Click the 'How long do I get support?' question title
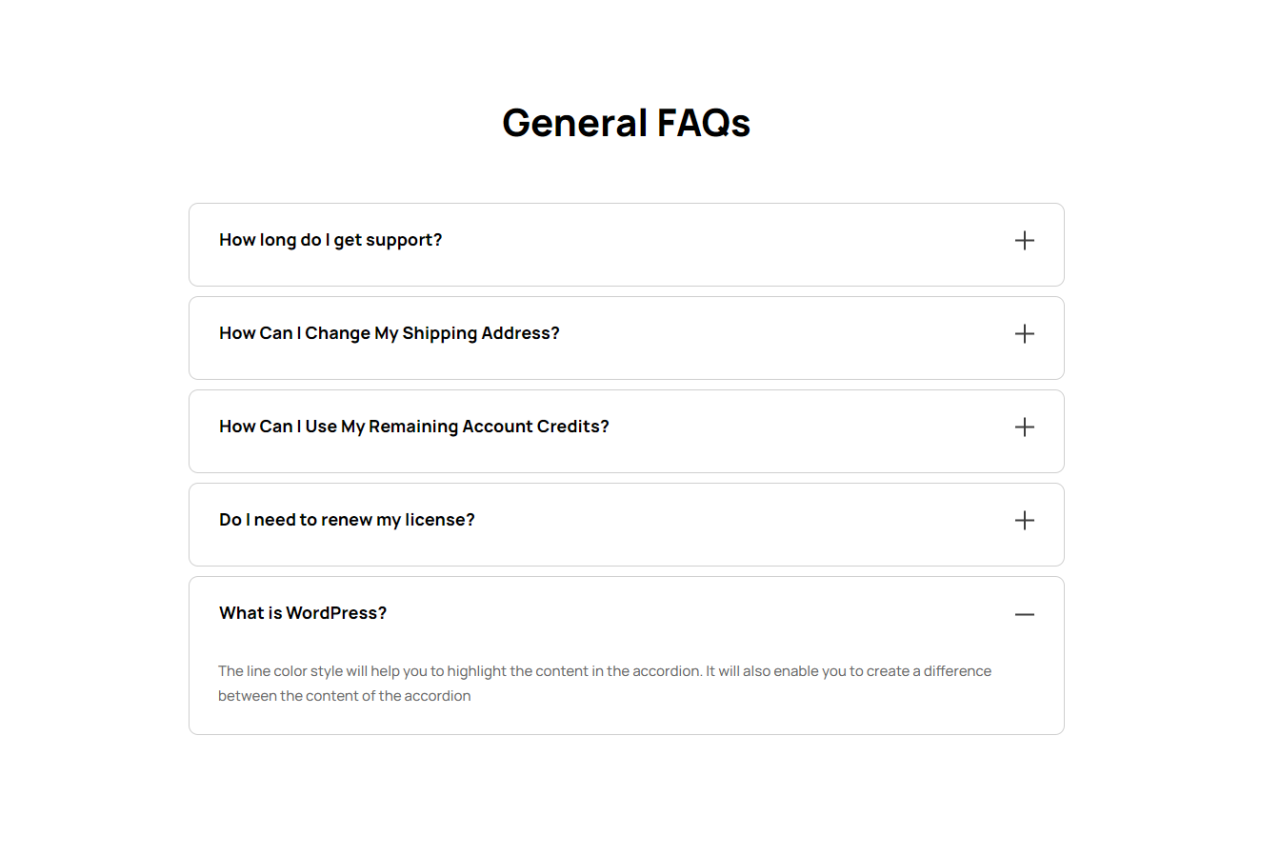 tap(330, 240)
